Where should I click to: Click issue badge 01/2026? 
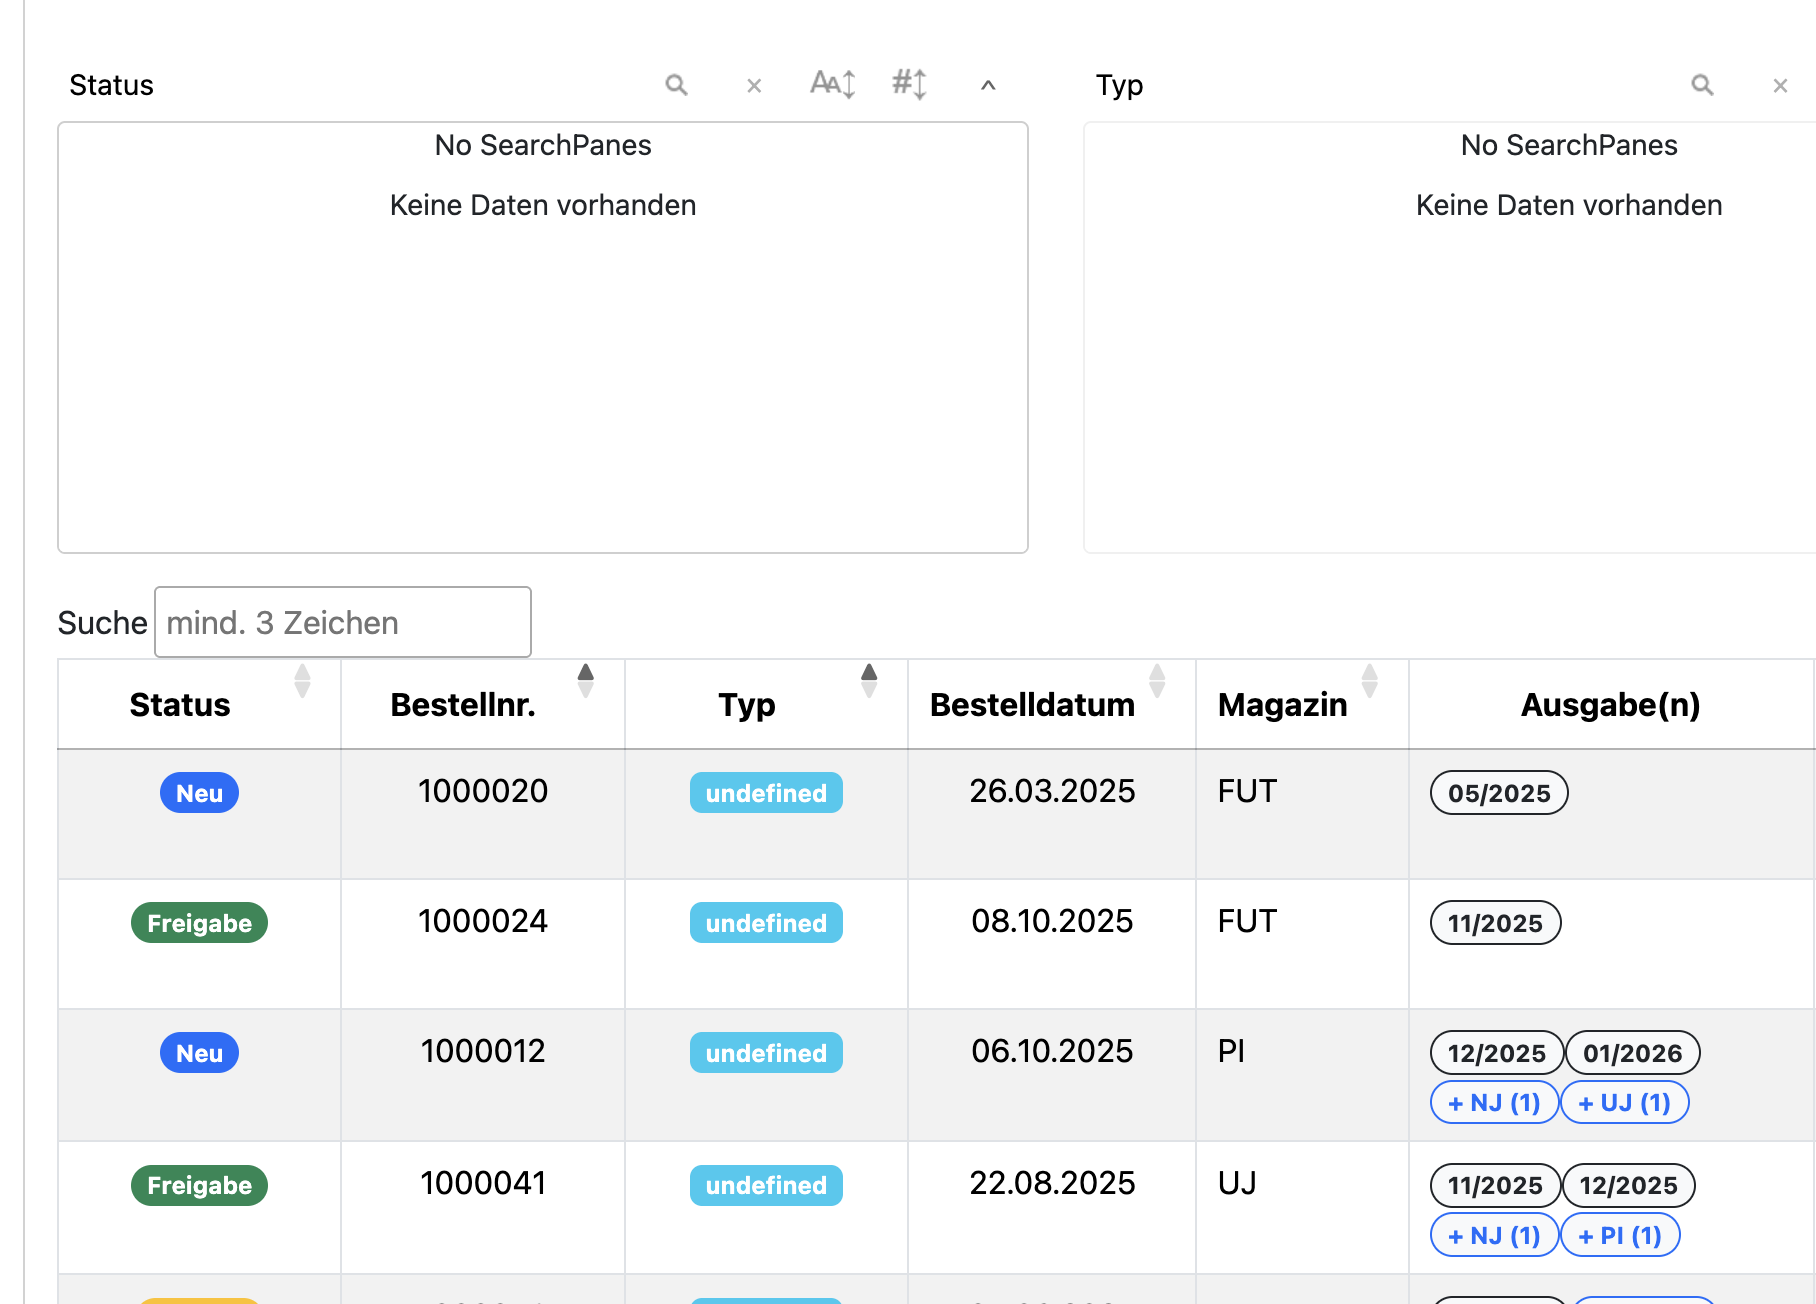1632,1053
